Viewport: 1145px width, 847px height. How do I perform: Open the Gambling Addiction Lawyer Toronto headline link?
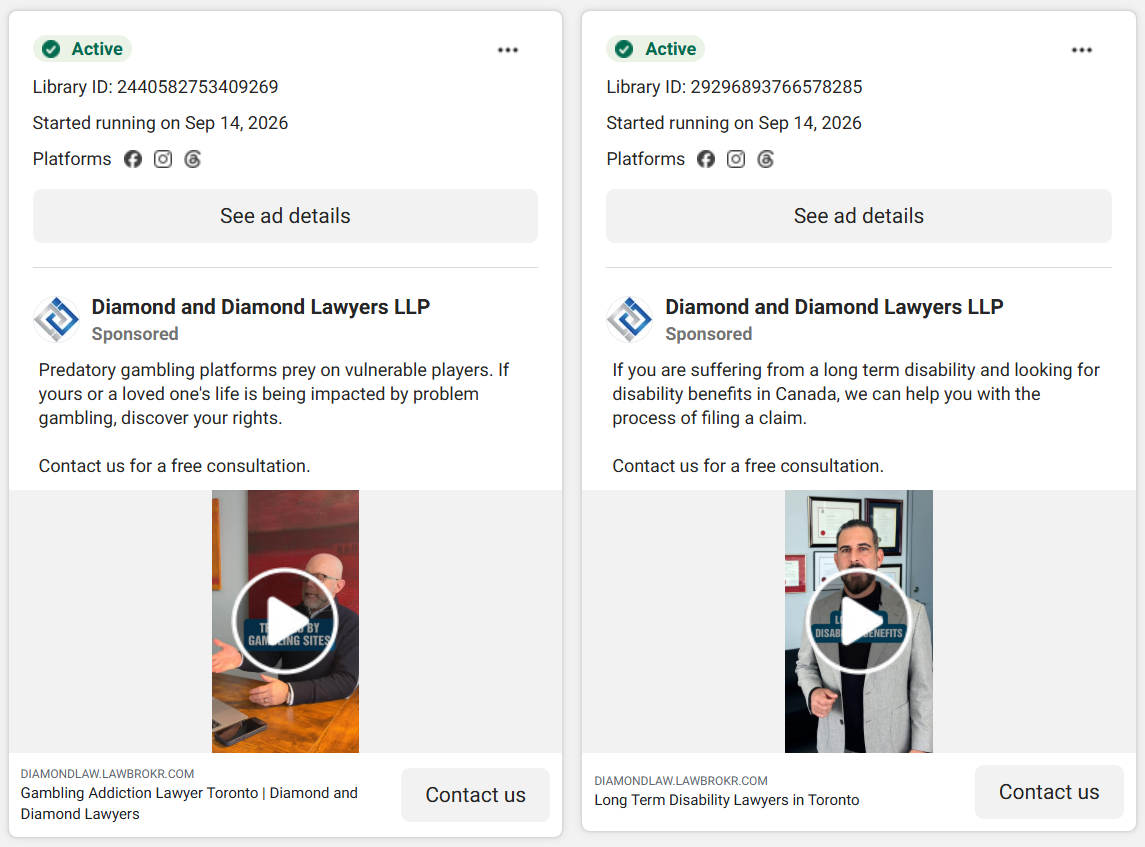189,803
